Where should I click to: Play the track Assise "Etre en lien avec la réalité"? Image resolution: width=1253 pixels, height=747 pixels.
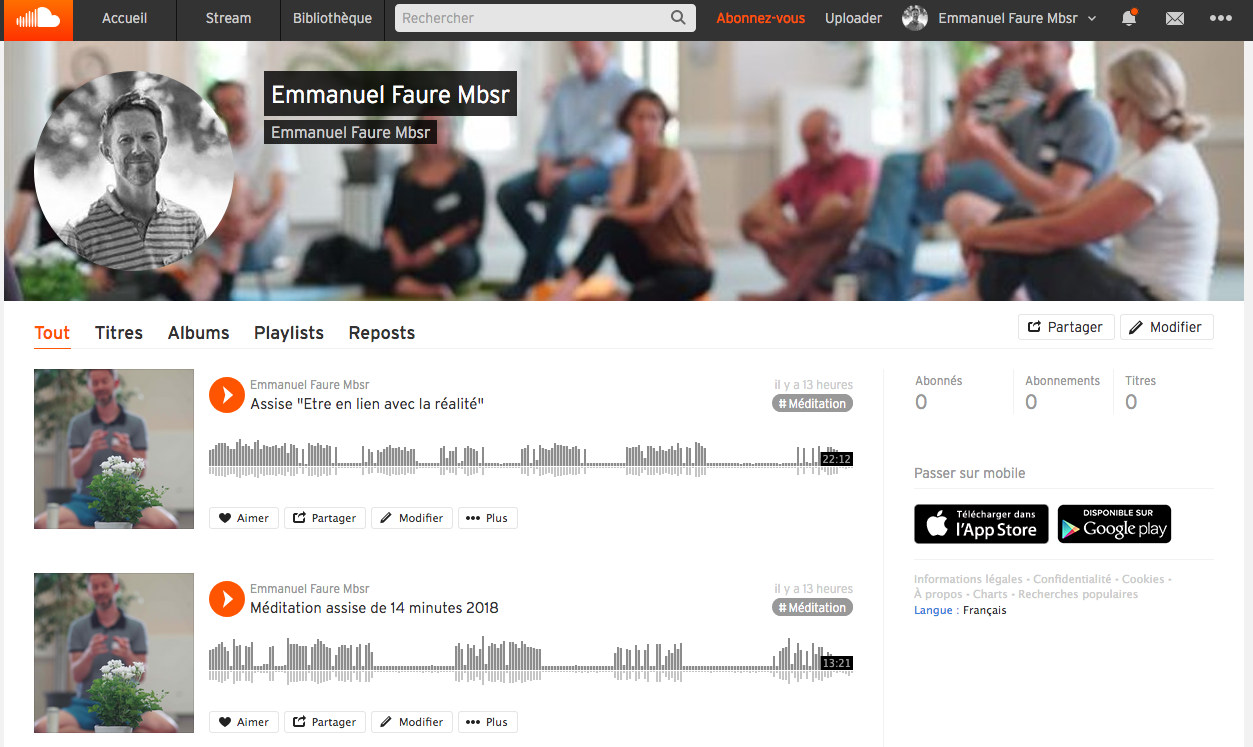click(227, 395)
